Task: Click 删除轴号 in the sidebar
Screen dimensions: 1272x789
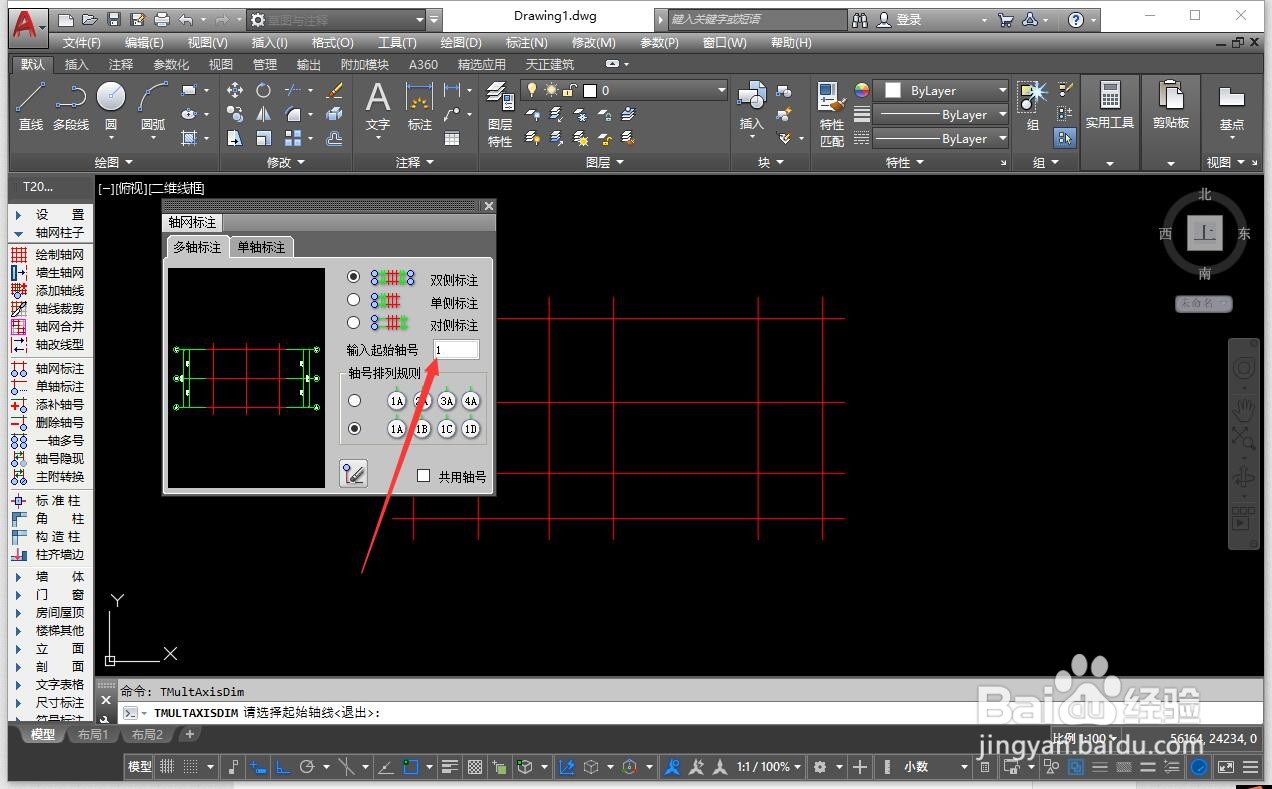Action: coord(48,422)
